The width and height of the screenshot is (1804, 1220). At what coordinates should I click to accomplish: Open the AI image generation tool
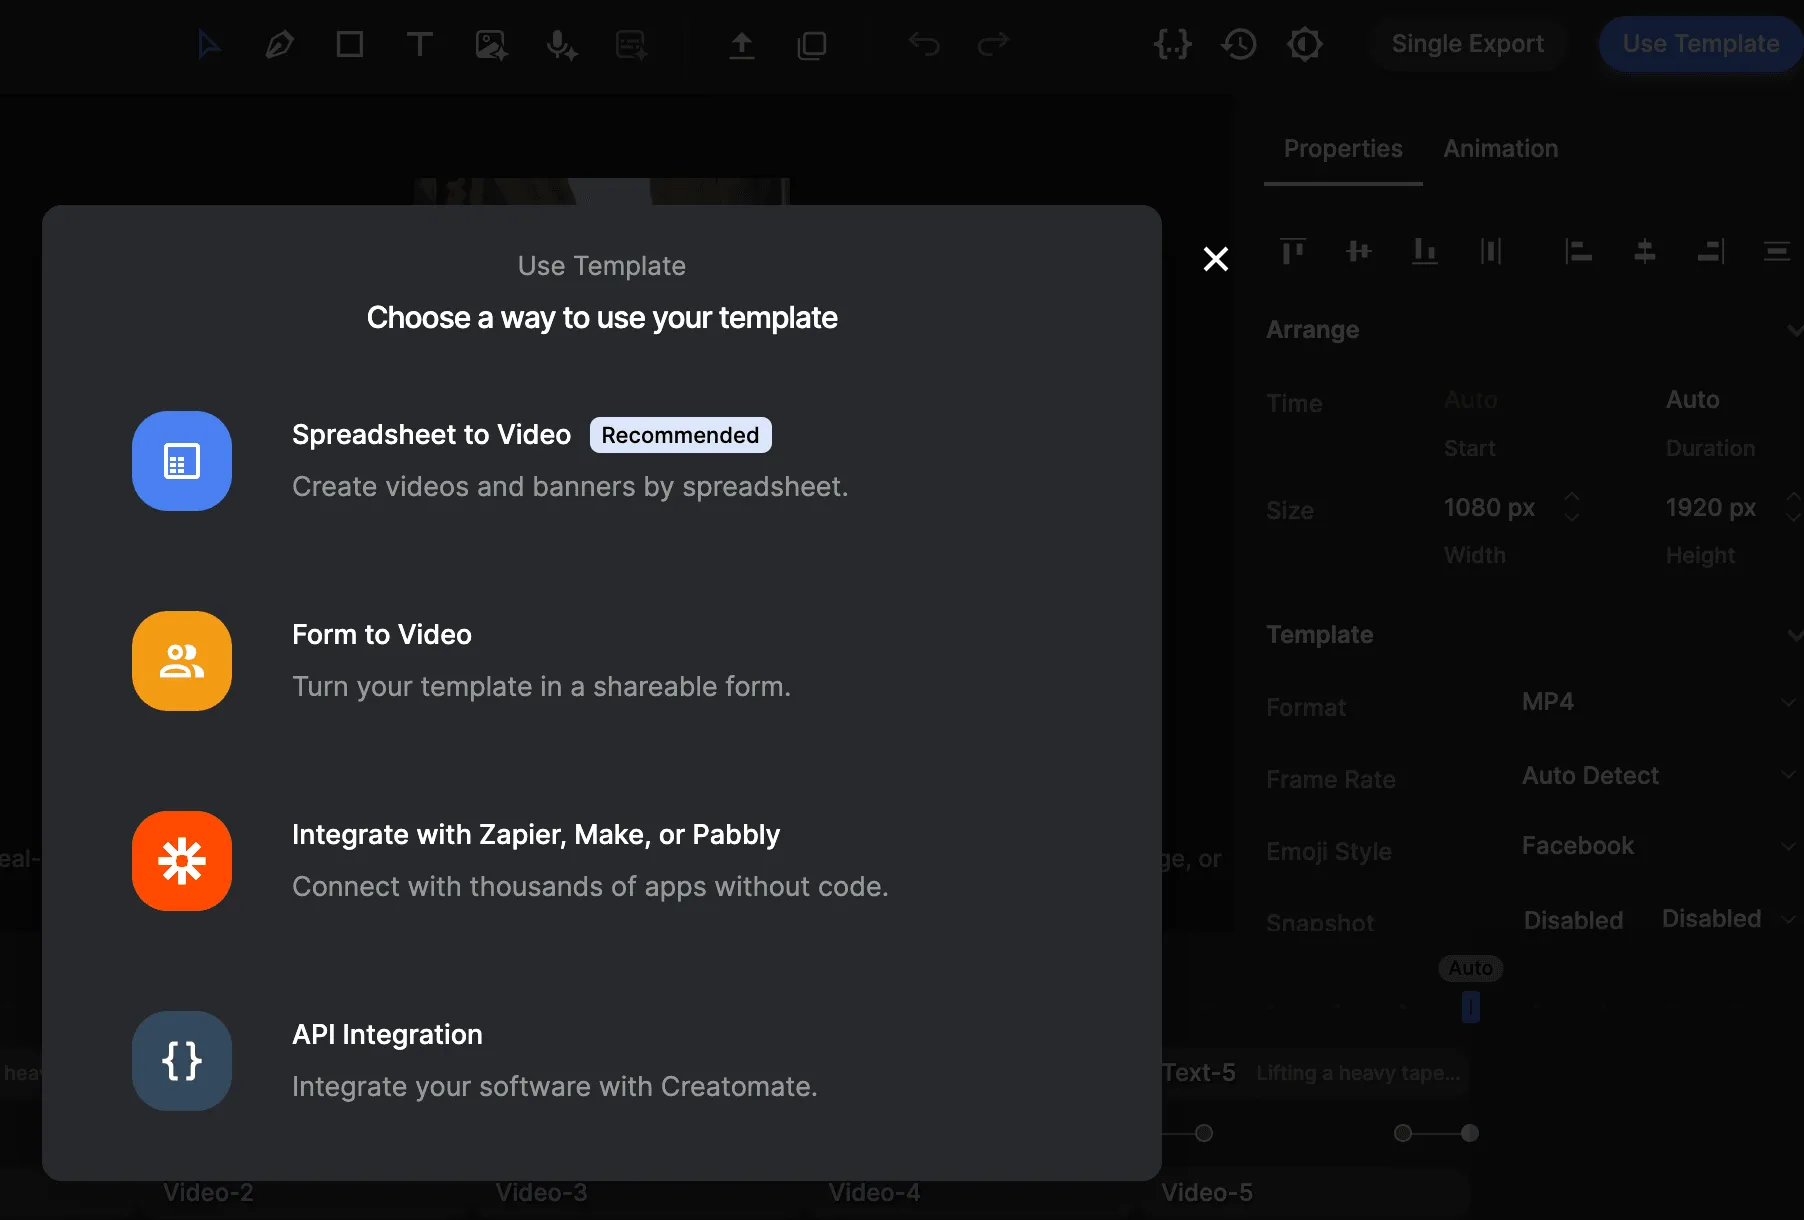click(491, 44)
